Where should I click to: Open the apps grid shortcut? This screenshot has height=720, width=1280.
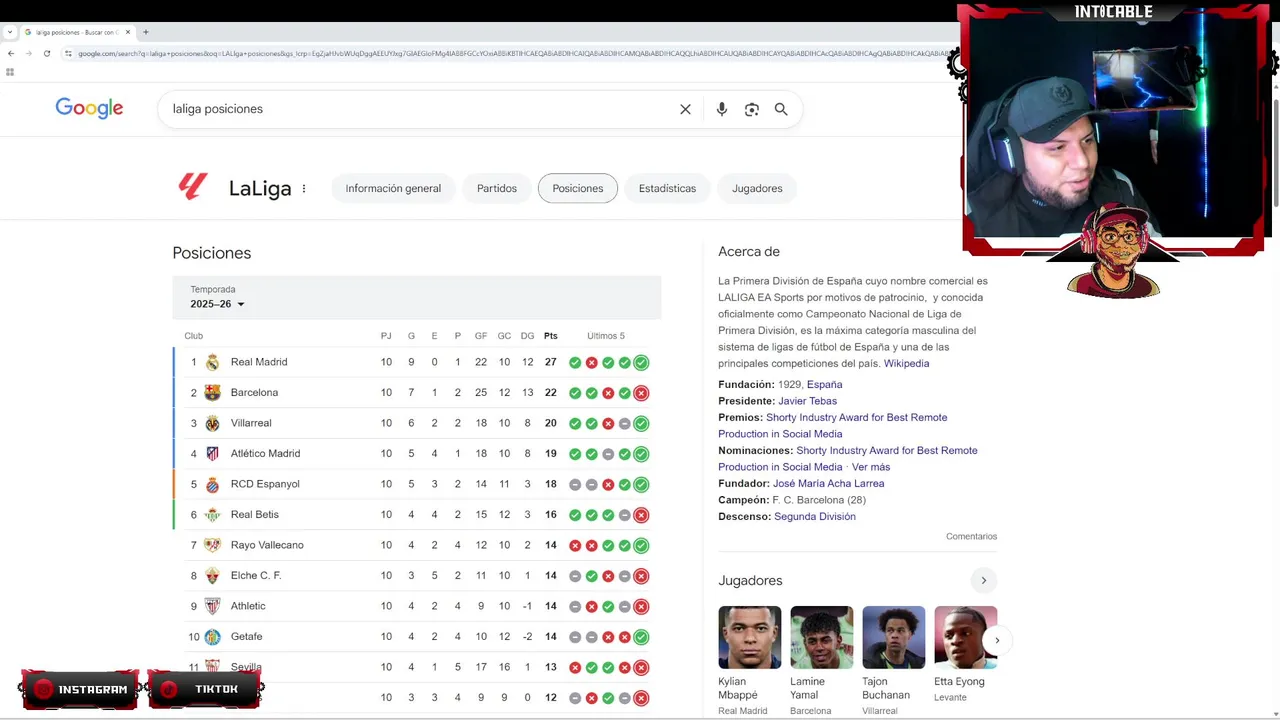tap(10, 72)
